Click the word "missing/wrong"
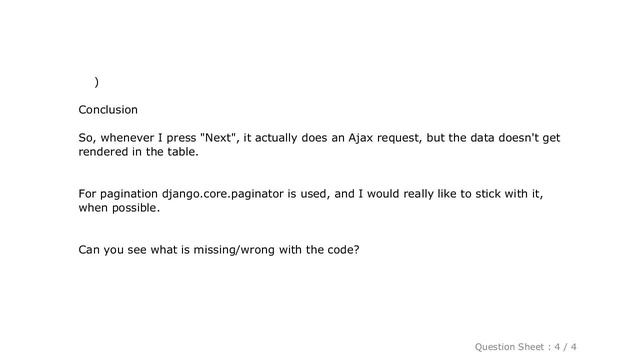Screen dimensions: 640x360 [x=234, y=250]
